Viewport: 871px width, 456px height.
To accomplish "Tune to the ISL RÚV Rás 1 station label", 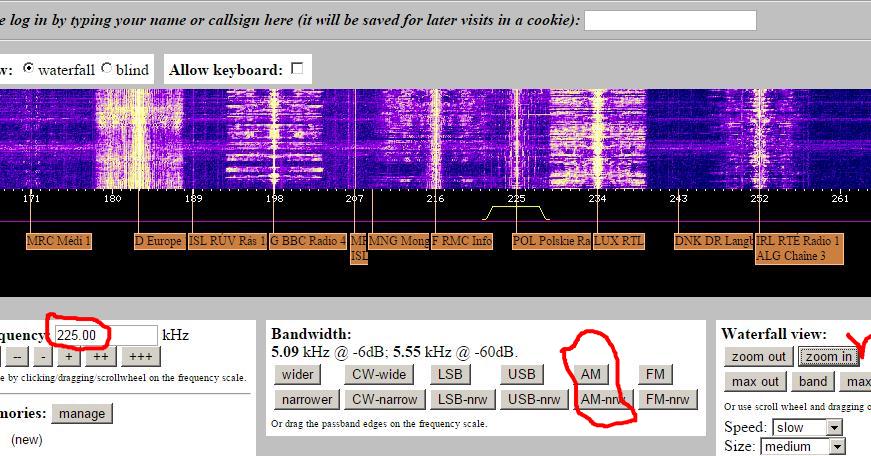I will (227, 241).
